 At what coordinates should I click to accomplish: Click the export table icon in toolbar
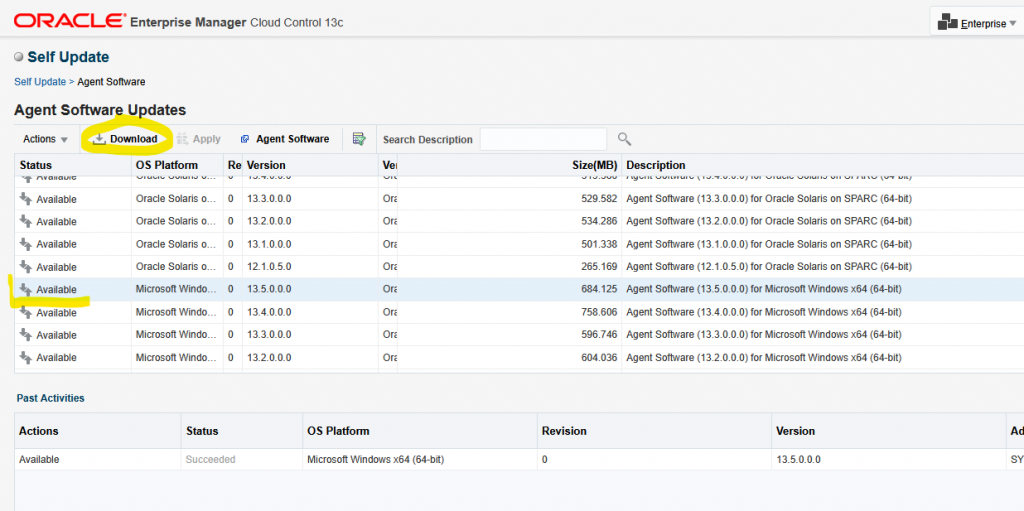359,139
